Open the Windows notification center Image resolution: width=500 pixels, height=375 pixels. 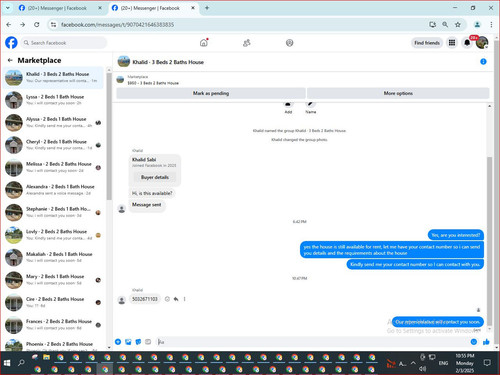(487, 363)
